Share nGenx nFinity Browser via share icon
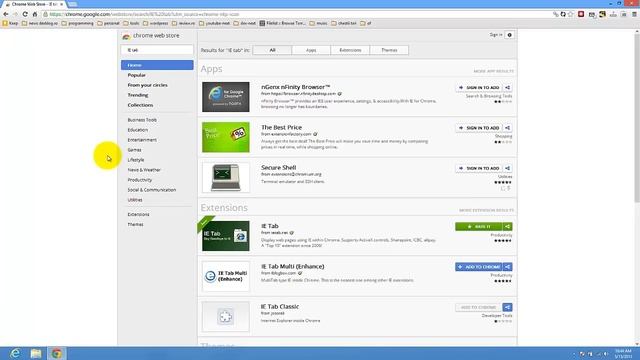This screenshot has width=640, height=360. click(508, 87)
